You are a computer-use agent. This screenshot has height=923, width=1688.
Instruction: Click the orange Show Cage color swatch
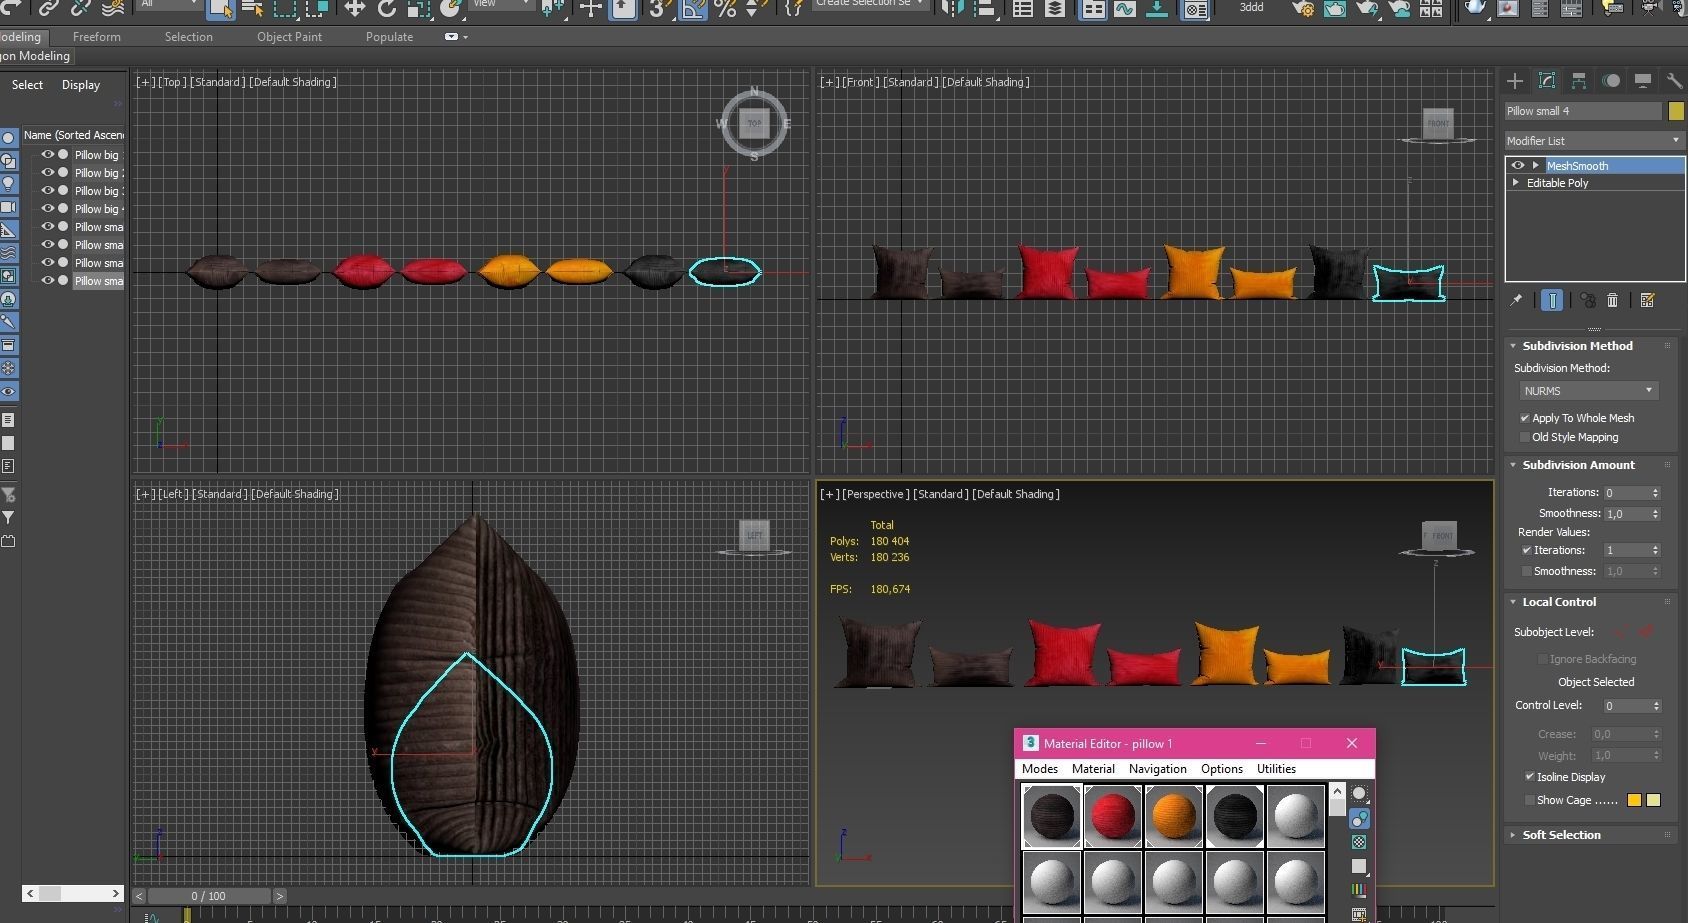(1635, 800)
